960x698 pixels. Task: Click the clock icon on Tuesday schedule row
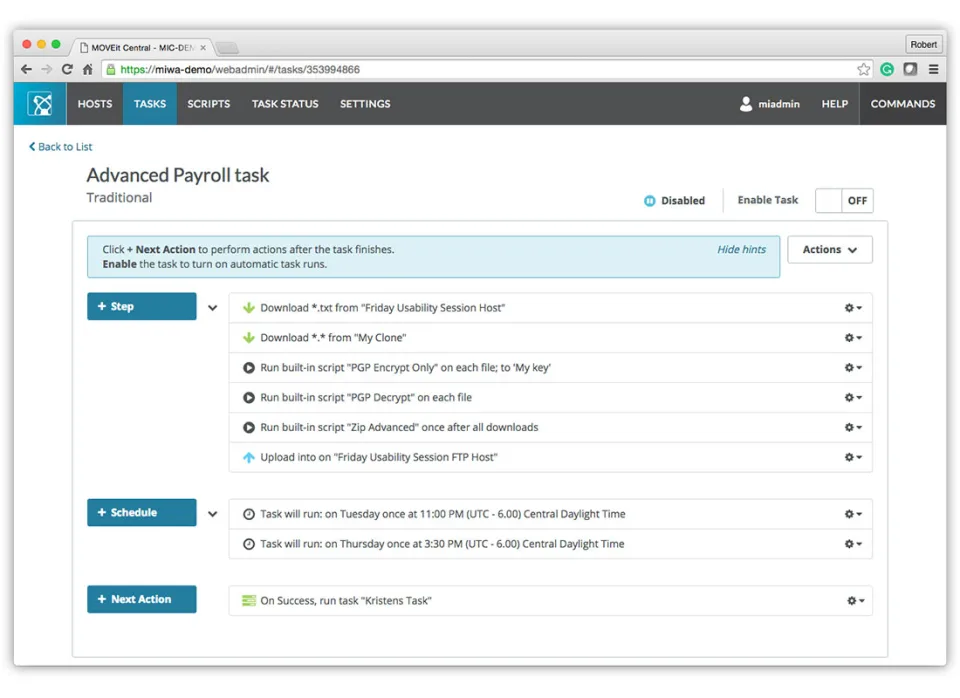coord(249,514)
